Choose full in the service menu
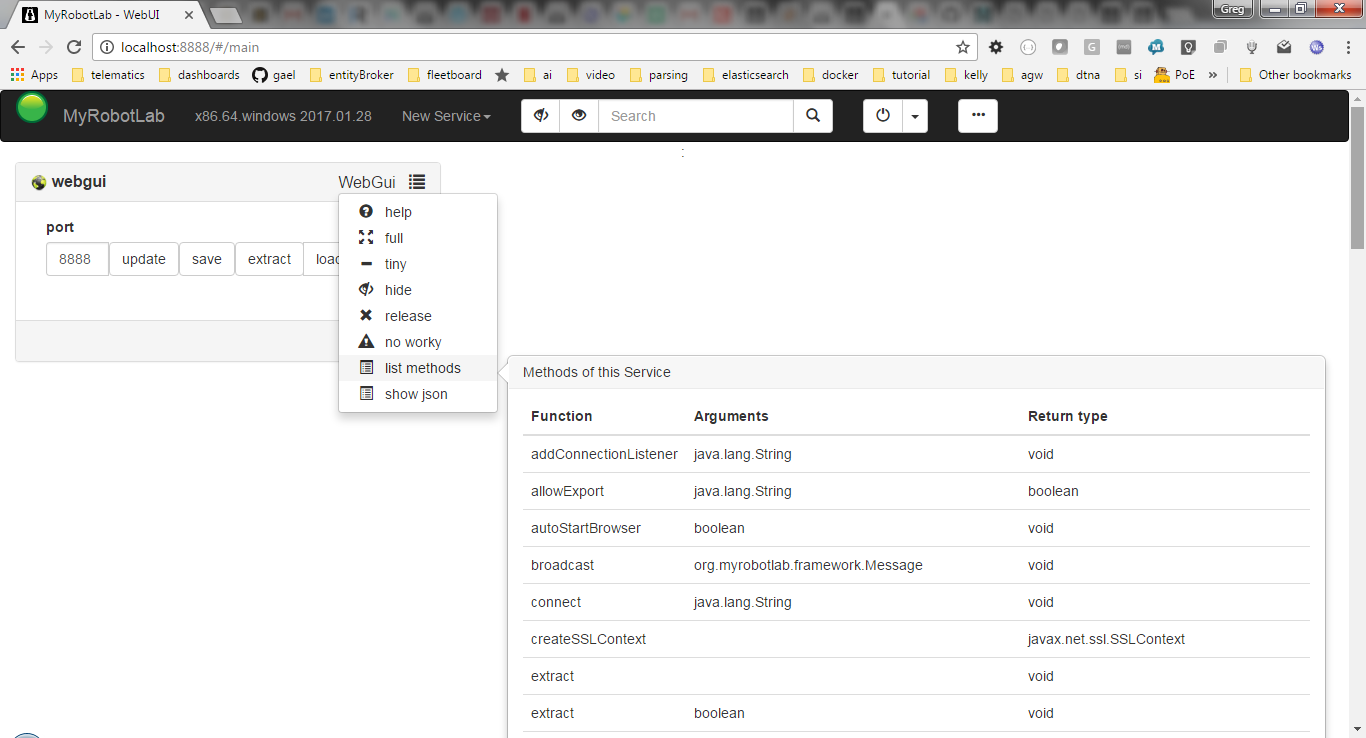The width and height of the screenshot is (1366, 738). [418, 238]
